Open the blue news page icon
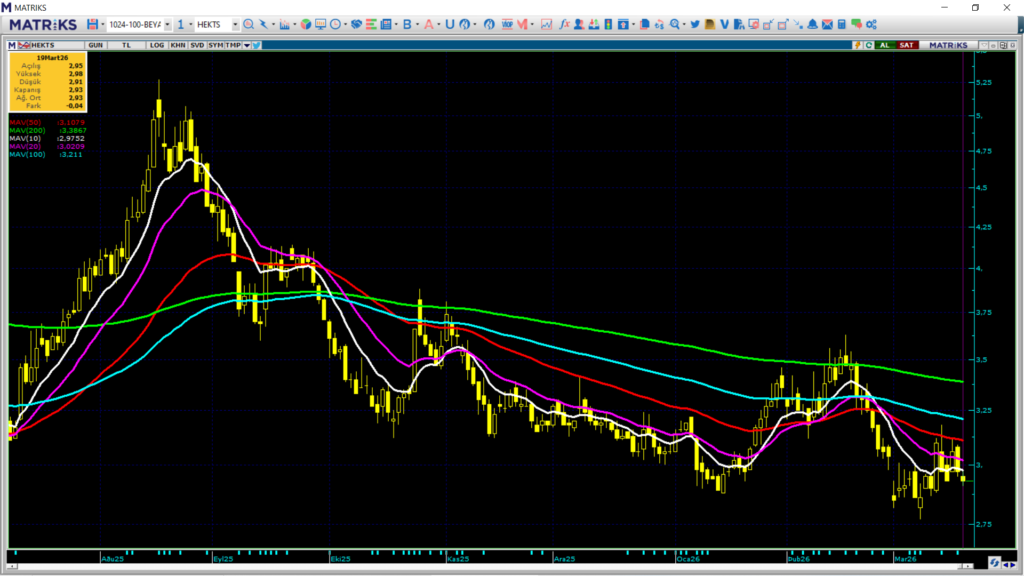 [386, 24]
